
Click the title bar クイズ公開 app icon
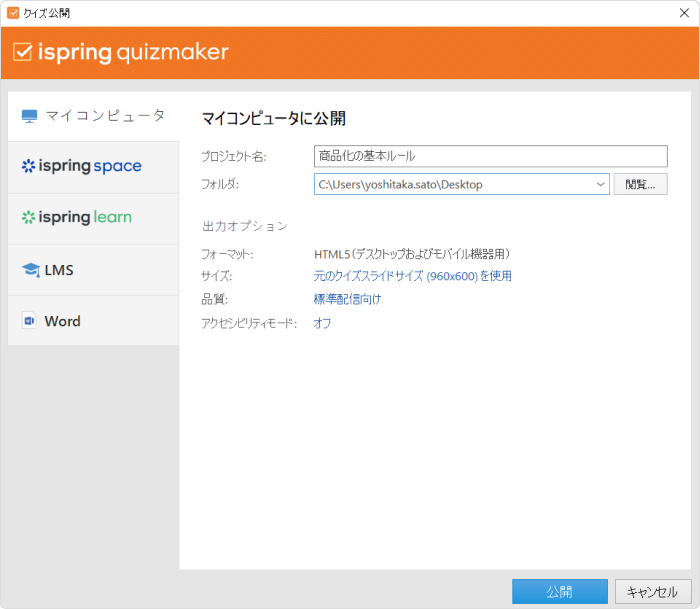tap(13, 13)
